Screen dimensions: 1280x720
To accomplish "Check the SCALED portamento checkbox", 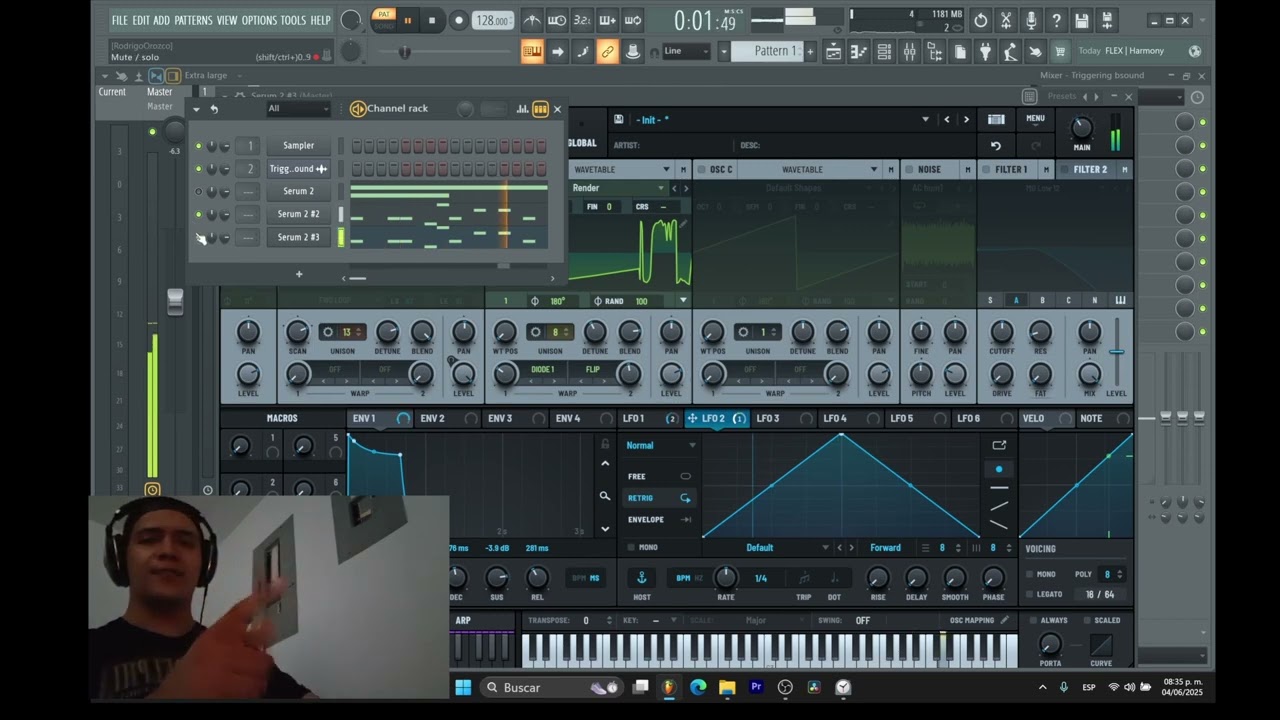I will click(1087, 620).
